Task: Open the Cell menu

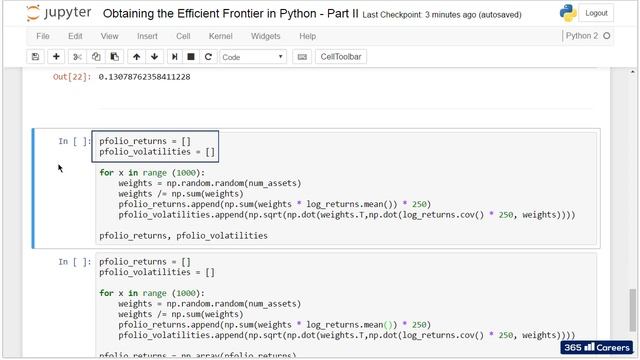Action: pyautogui.click(x=183, y=36)
